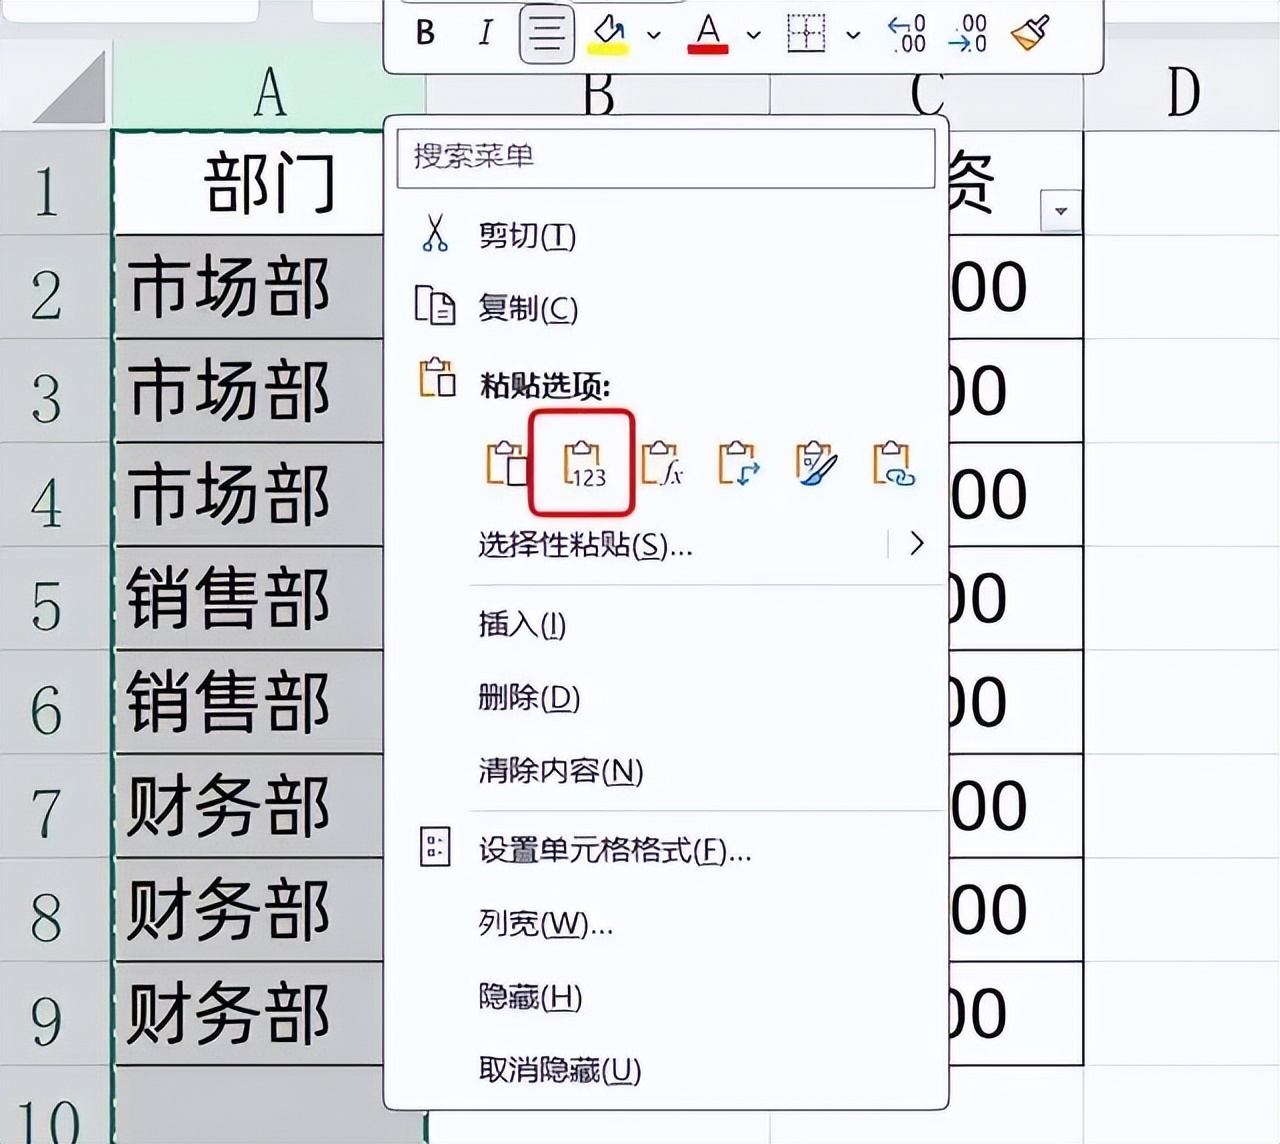Image resolution: width=1280 pixels, height=1144 pixels.
Task: Select the first Paste option icon
Action: 507,462
